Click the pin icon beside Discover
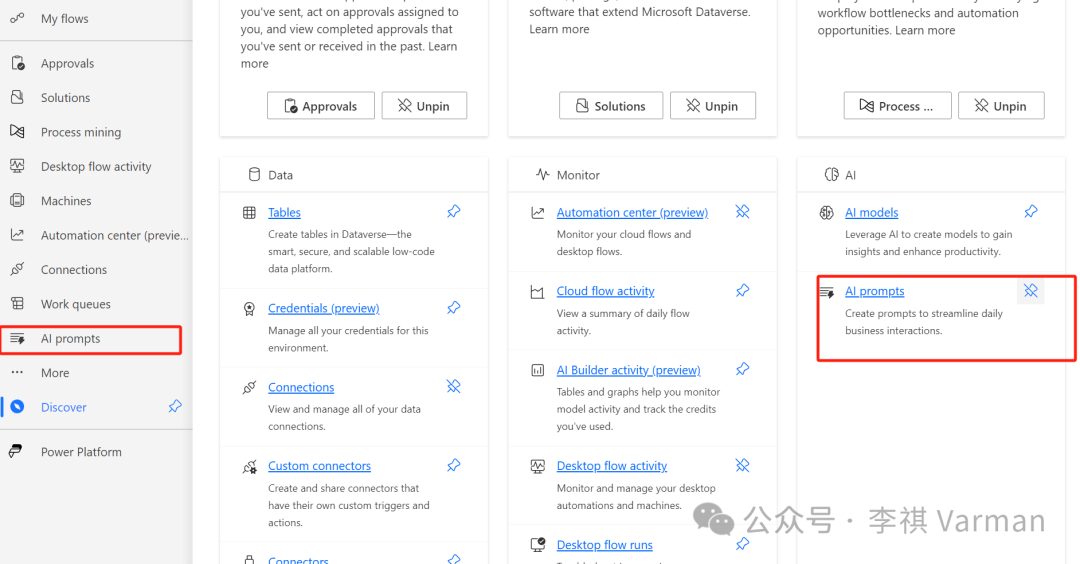 click(x=175, y=406)
